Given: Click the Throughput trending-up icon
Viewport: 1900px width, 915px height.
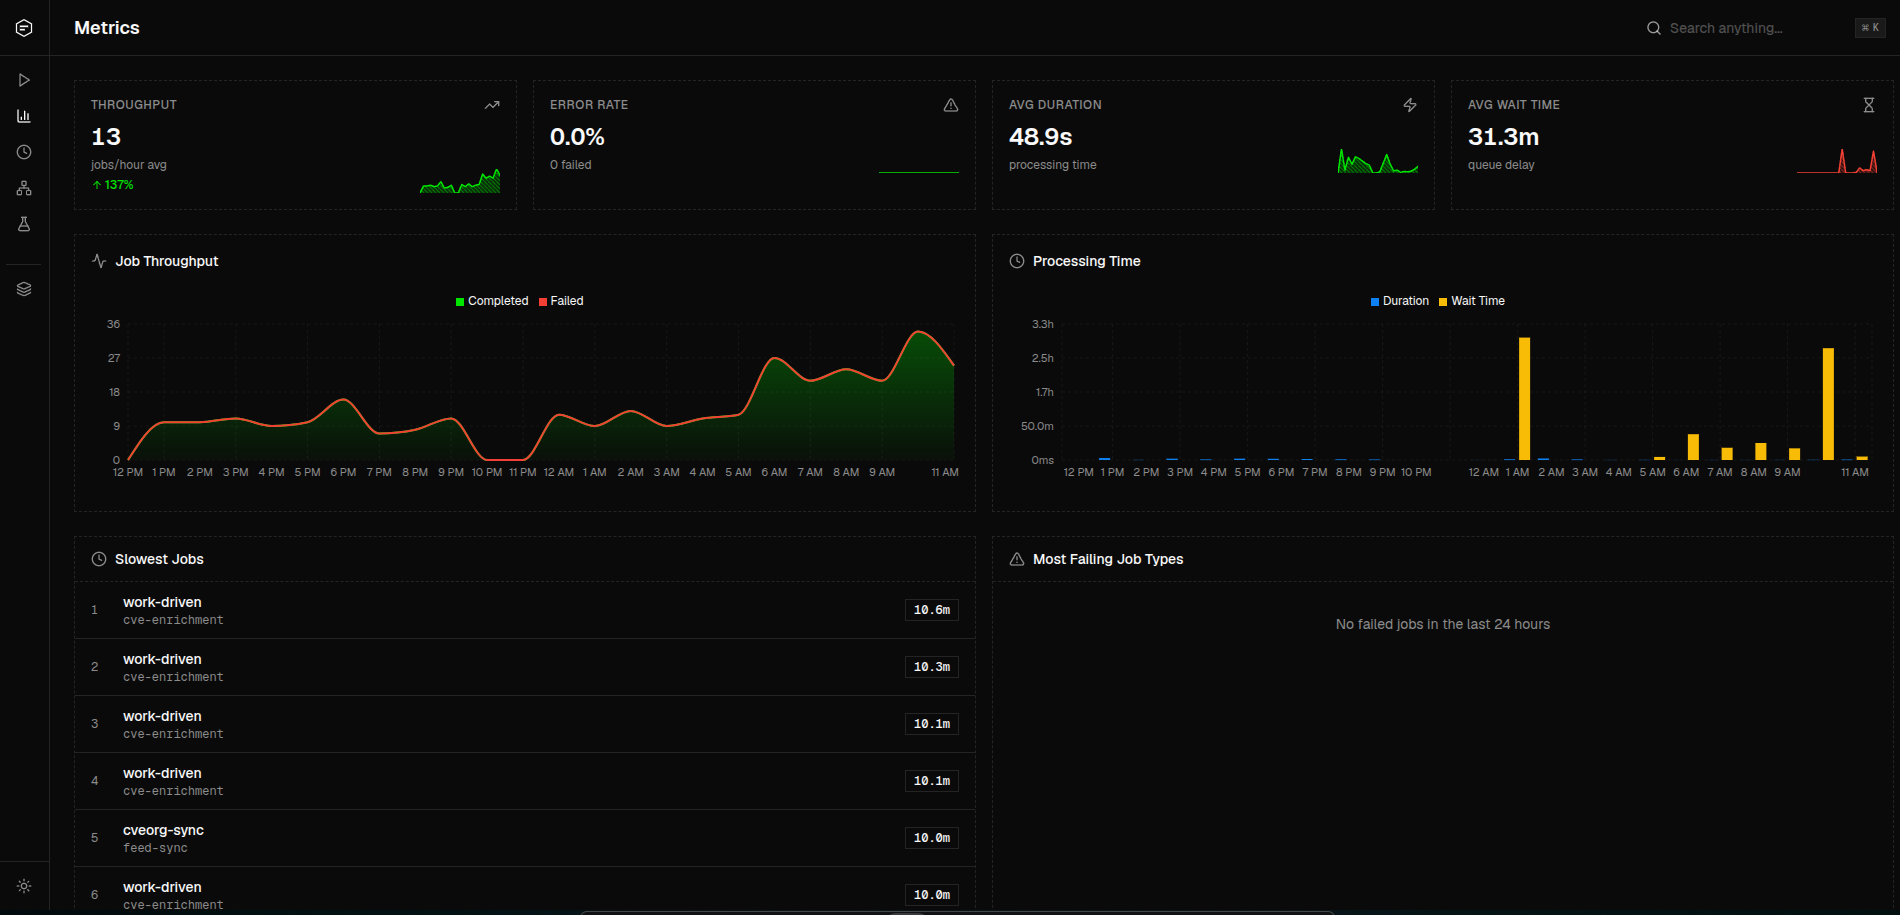Looking at the screenshot, I should coord(492,105).
